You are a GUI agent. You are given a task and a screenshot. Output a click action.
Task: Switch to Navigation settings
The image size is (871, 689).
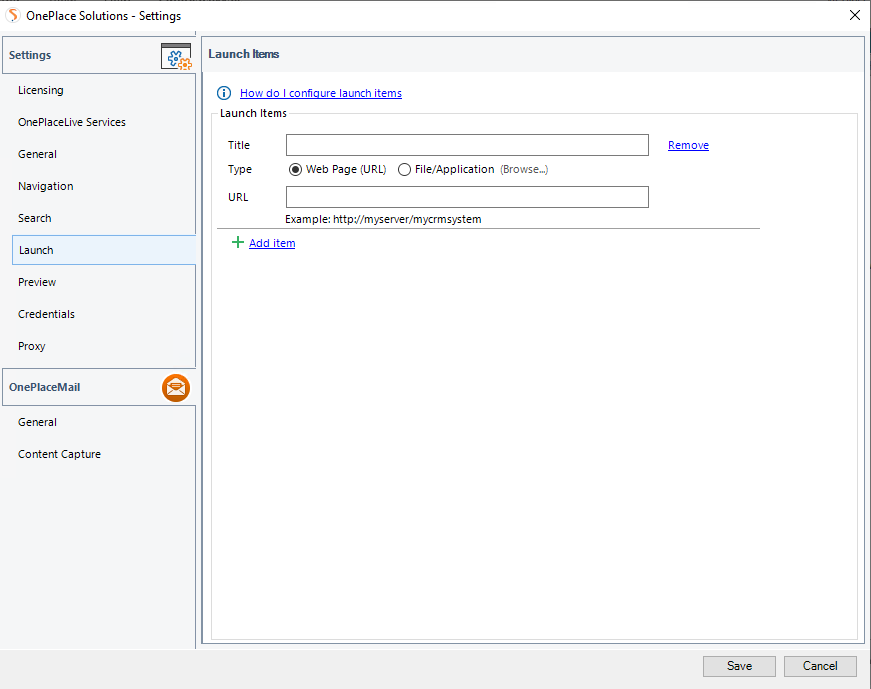(46, 186)
